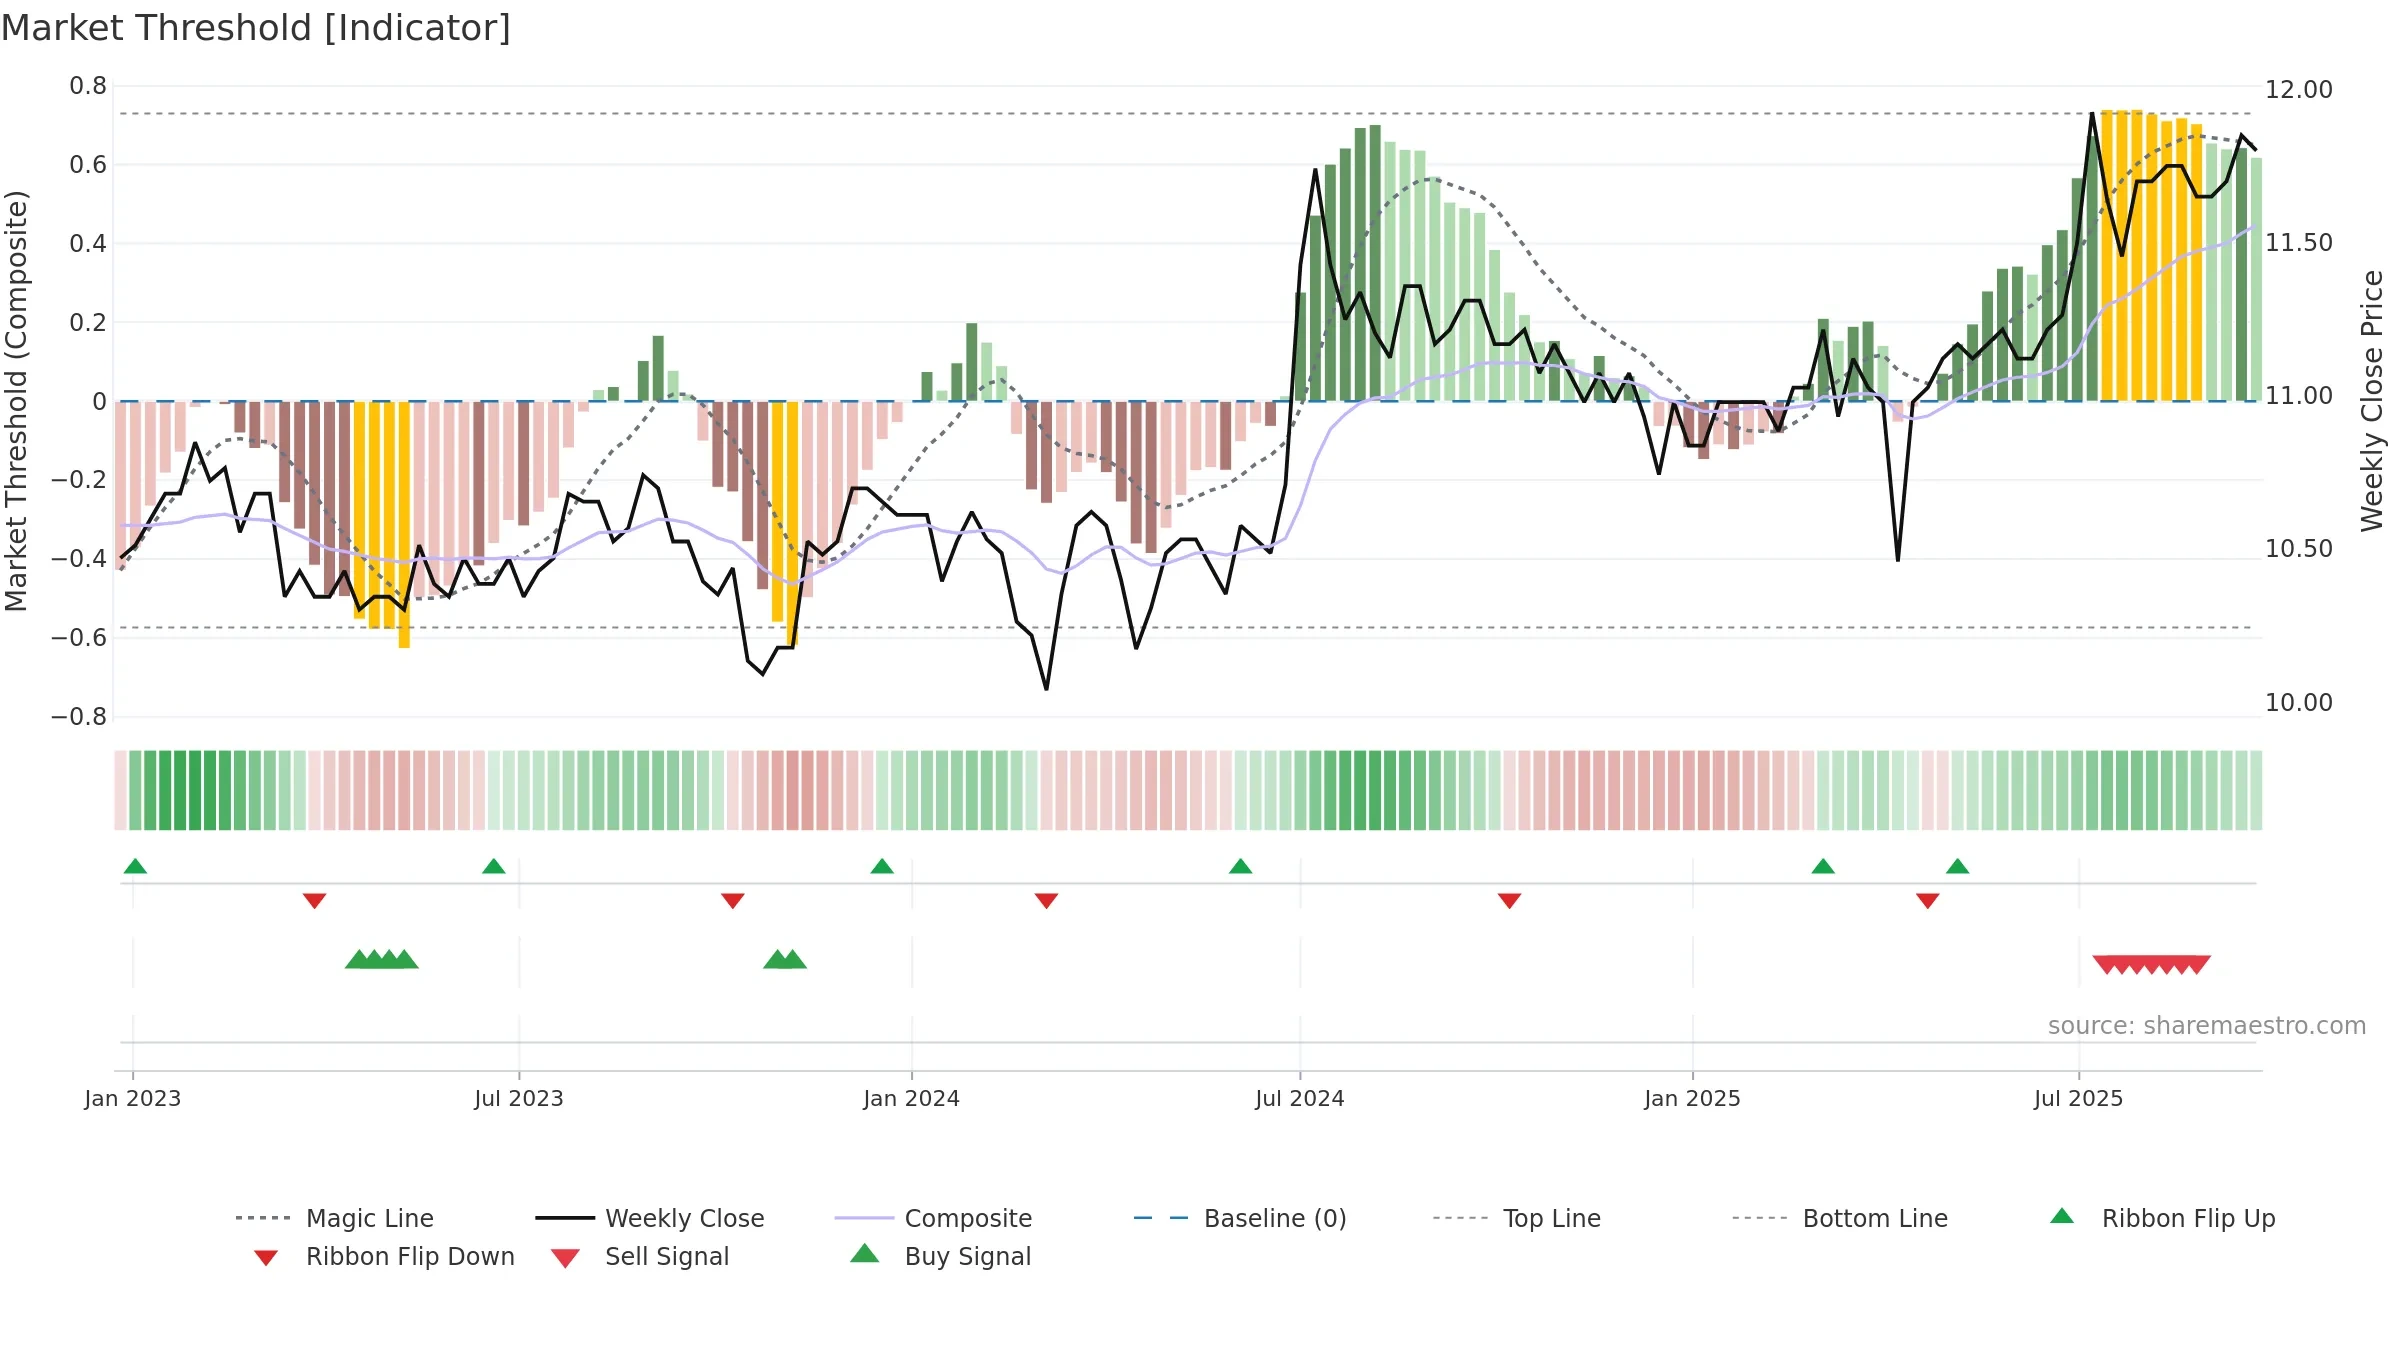Click the 11.50 price axis label

click(x=2299, y=243)
